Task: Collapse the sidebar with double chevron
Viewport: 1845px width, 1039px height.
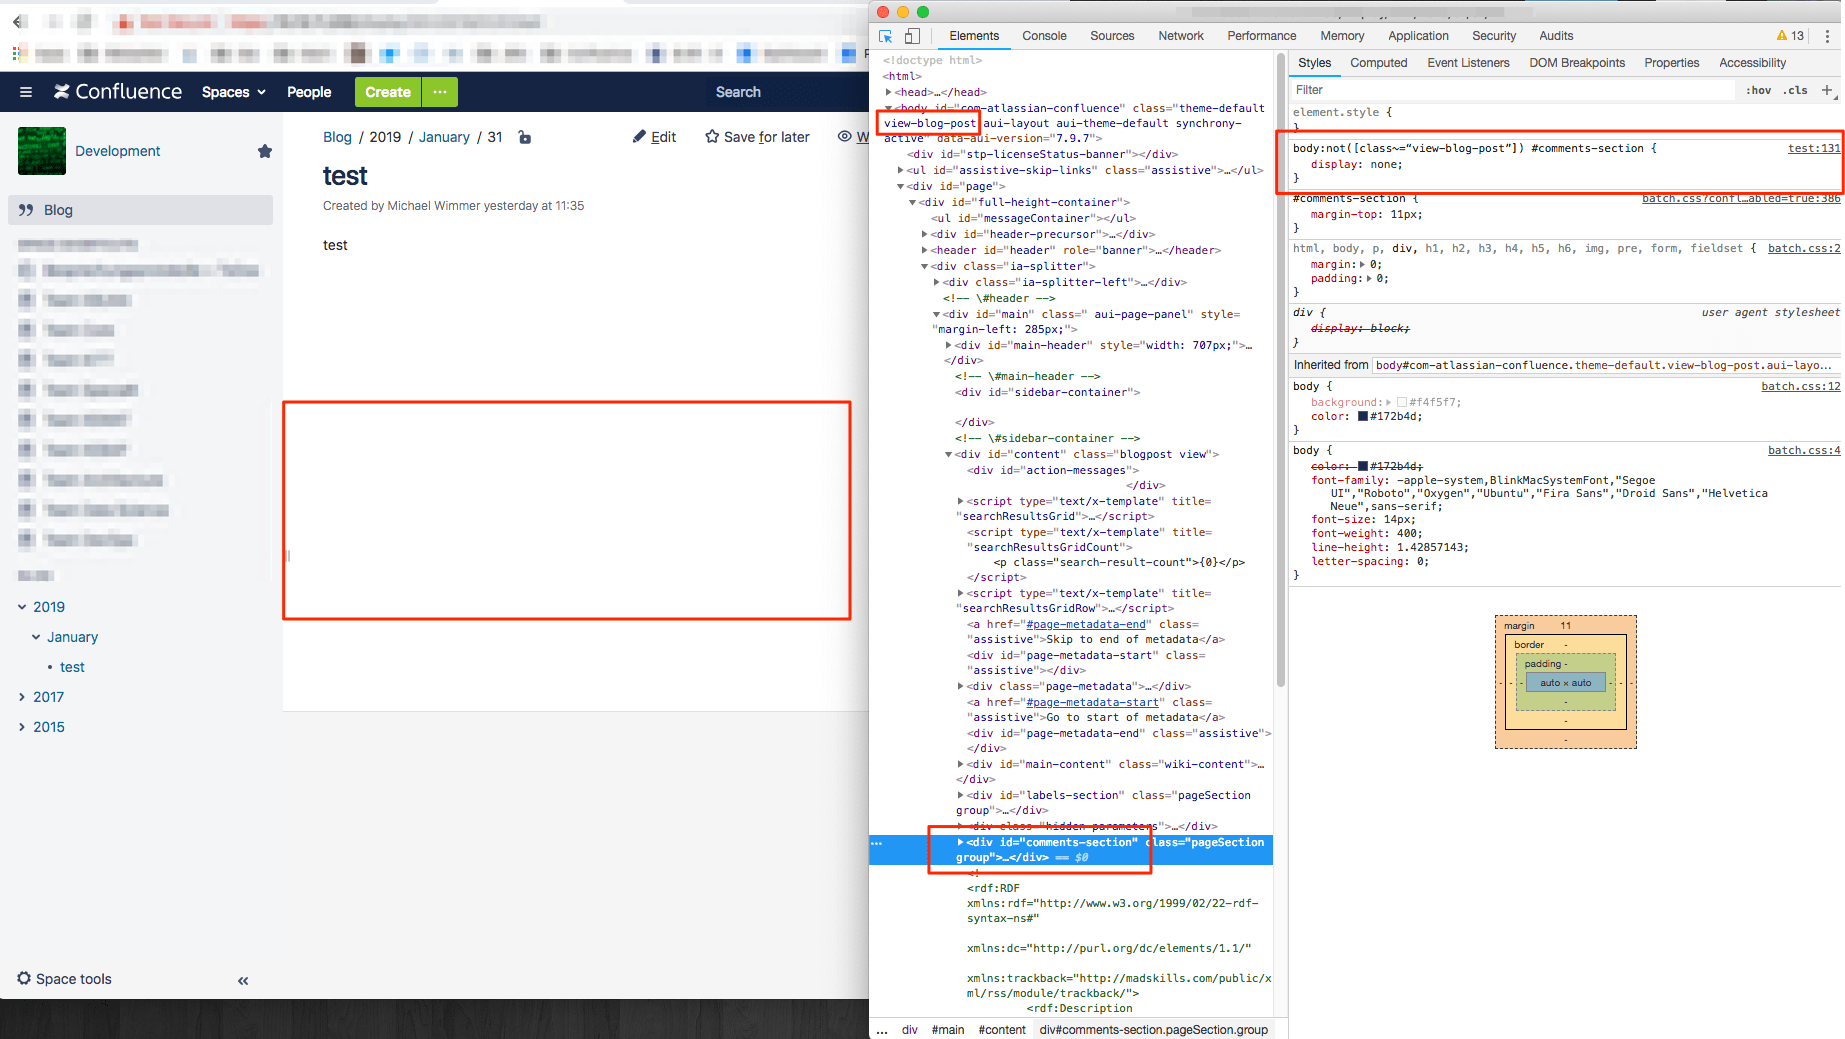Action: (x=243, y=981)
